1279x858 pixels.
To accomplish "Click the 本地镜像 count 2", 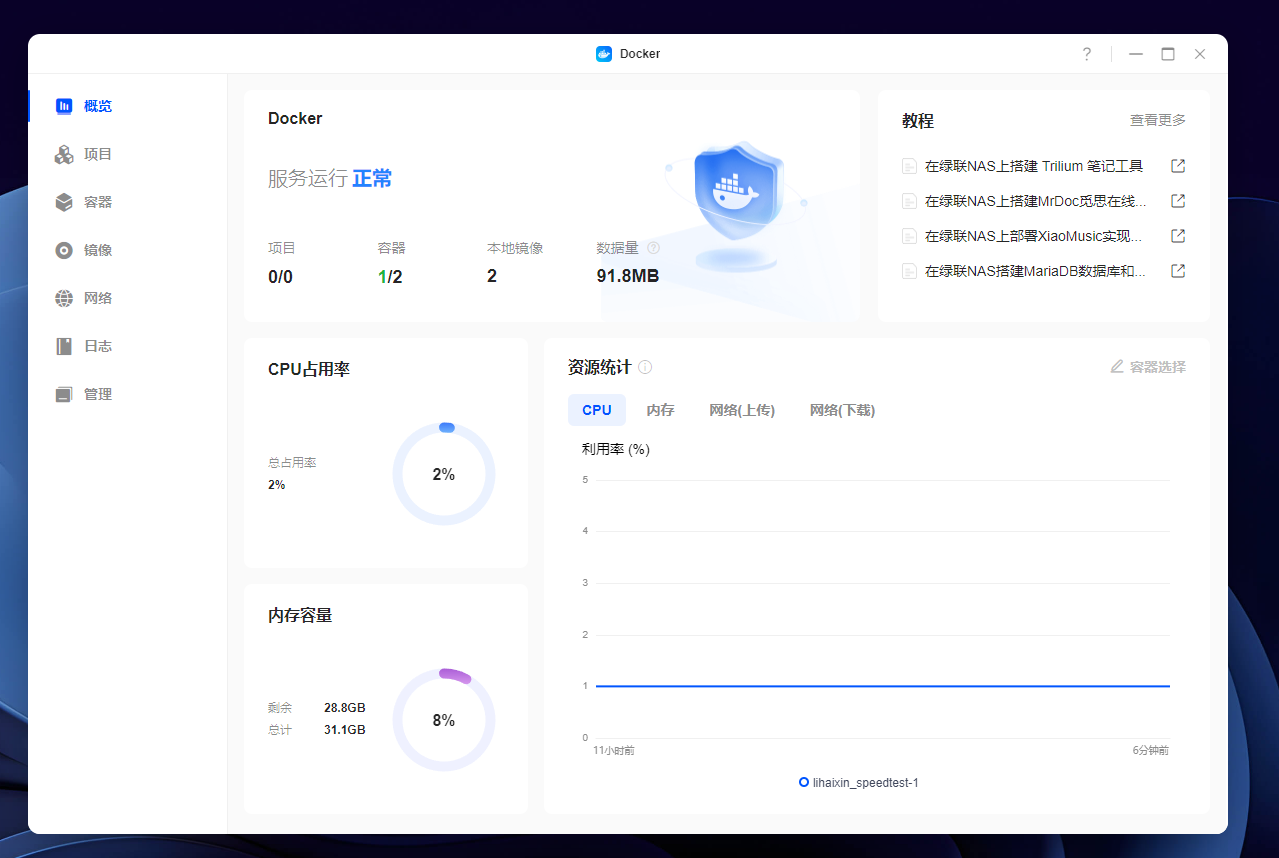I will (492, 277).
